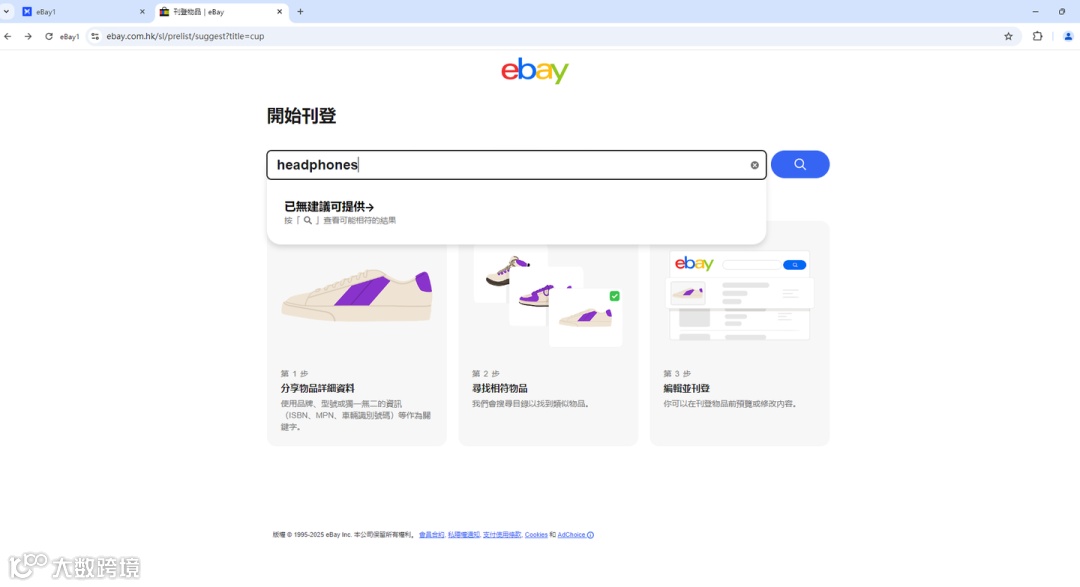
Task: Reload the current page
Action: 49,37
